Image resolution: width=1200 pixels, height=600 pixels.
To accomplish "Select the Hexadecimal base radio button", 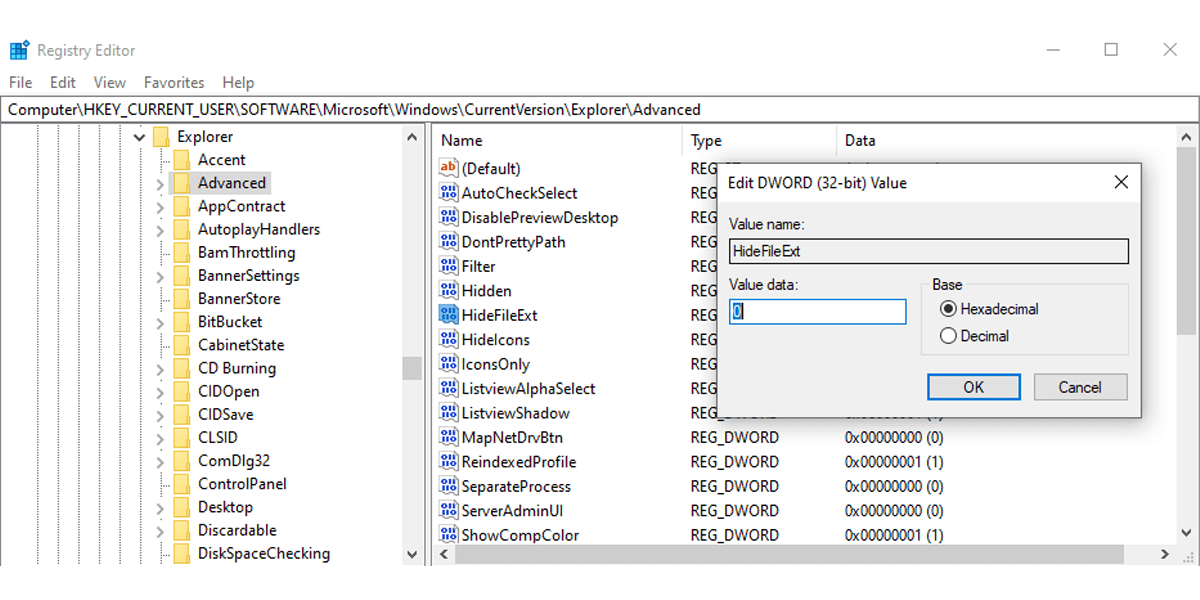I will [x=948, y=308].
